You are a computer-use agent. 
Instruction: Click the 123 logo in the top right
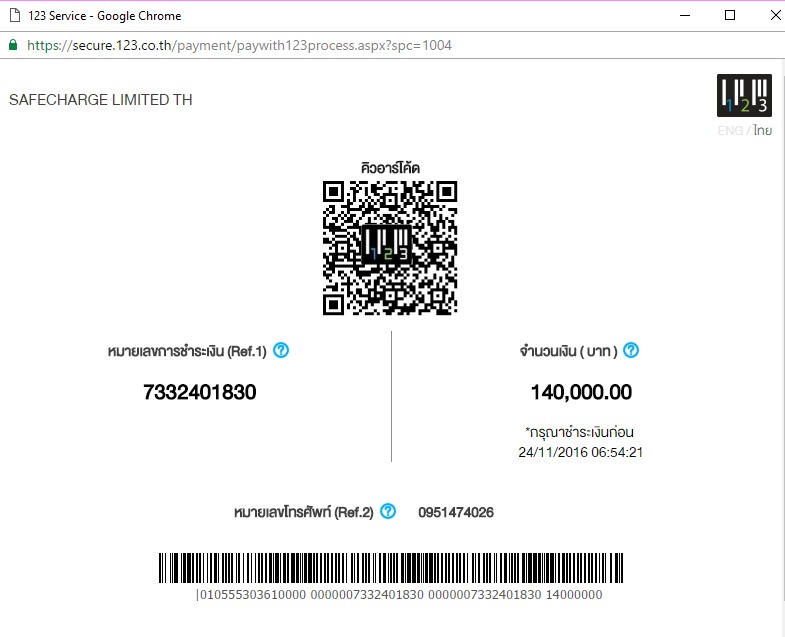(x=744, y=95)
